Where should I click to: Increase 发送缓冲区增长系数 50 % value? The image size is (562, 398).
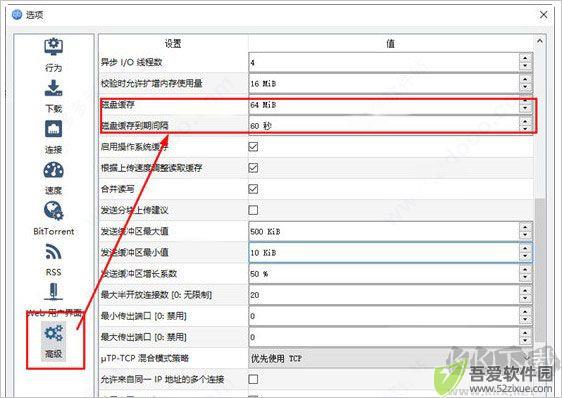(x=525, y=270)
